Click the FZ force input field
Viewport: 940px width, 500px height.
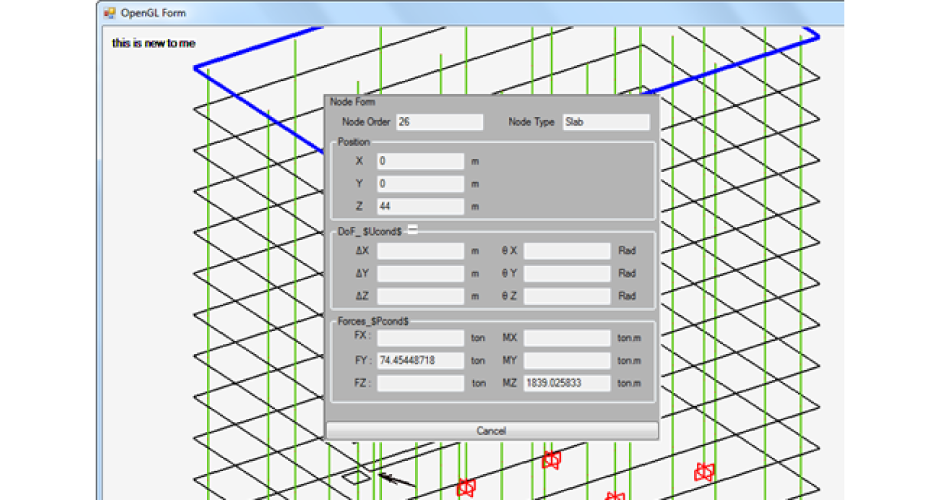420,383
